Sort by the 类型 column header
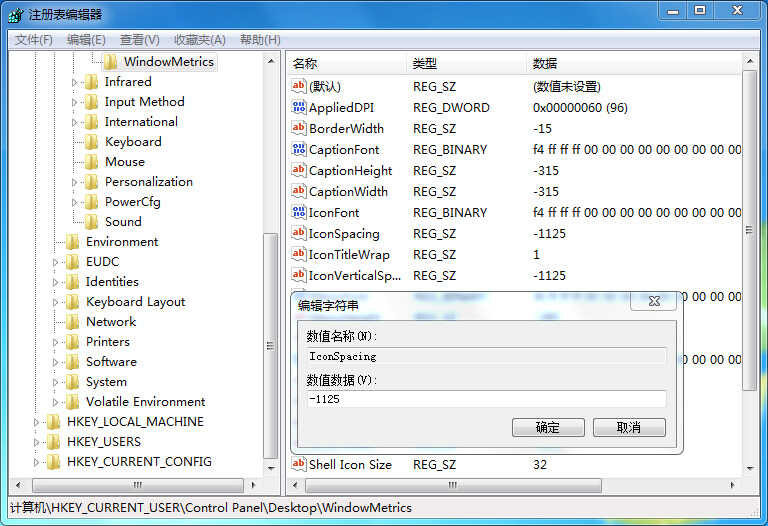 tap(467, 64)
